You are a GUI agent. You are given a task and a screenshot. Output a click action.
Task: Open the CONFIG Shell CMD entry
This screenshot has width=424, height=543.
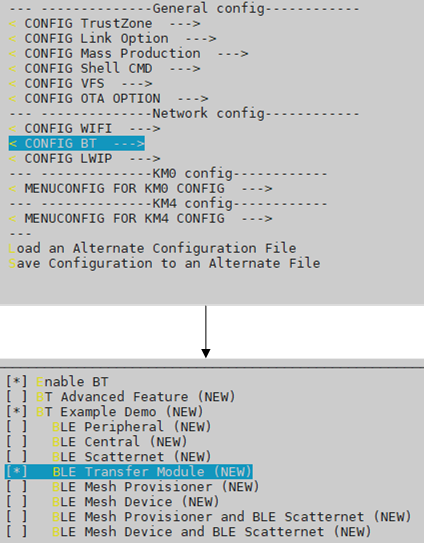pos(104,69)
